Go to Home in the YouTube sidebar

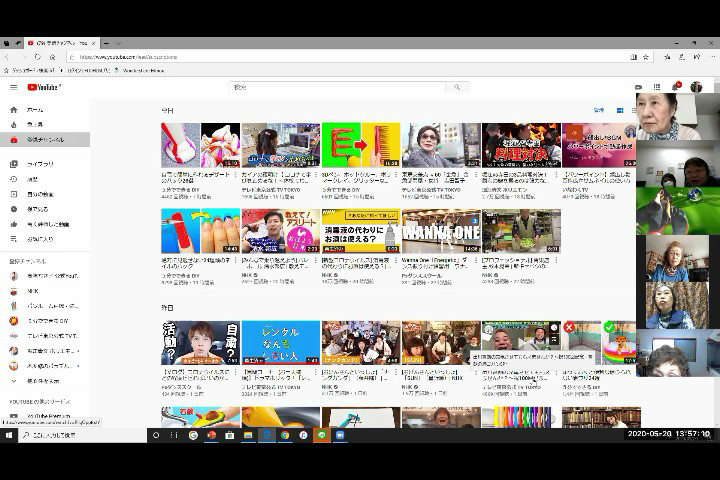[34, 109]
